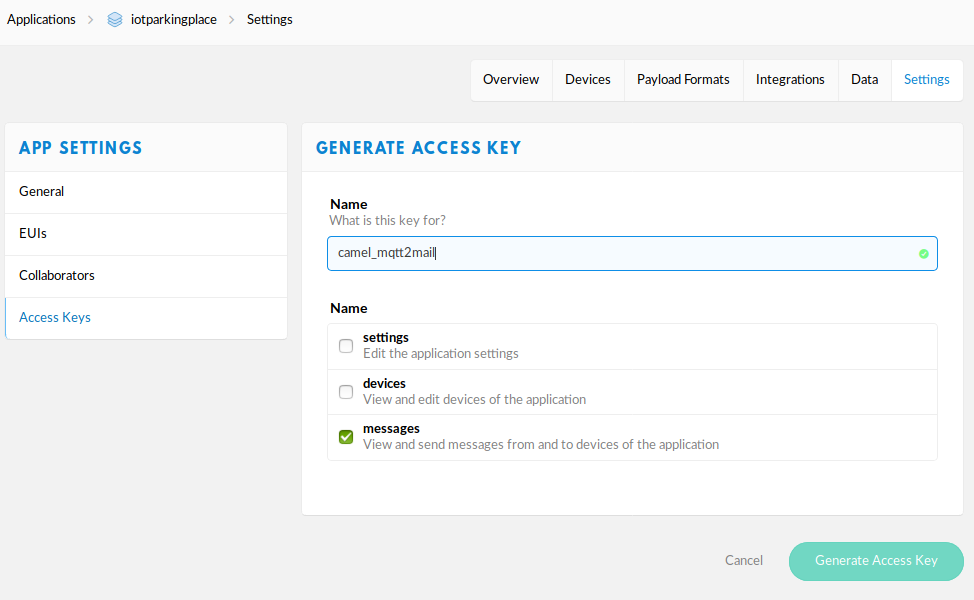Open Collaborators in app settings
This screenshot has height=600, width=974.
tap(146, 276)
